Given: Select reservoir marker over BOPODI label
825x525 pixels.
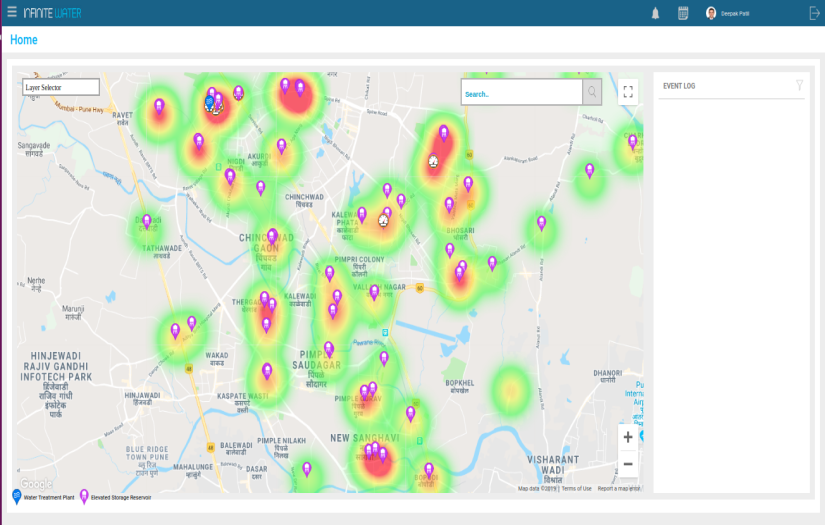Looking at the screenshot, I should point(429,470).
